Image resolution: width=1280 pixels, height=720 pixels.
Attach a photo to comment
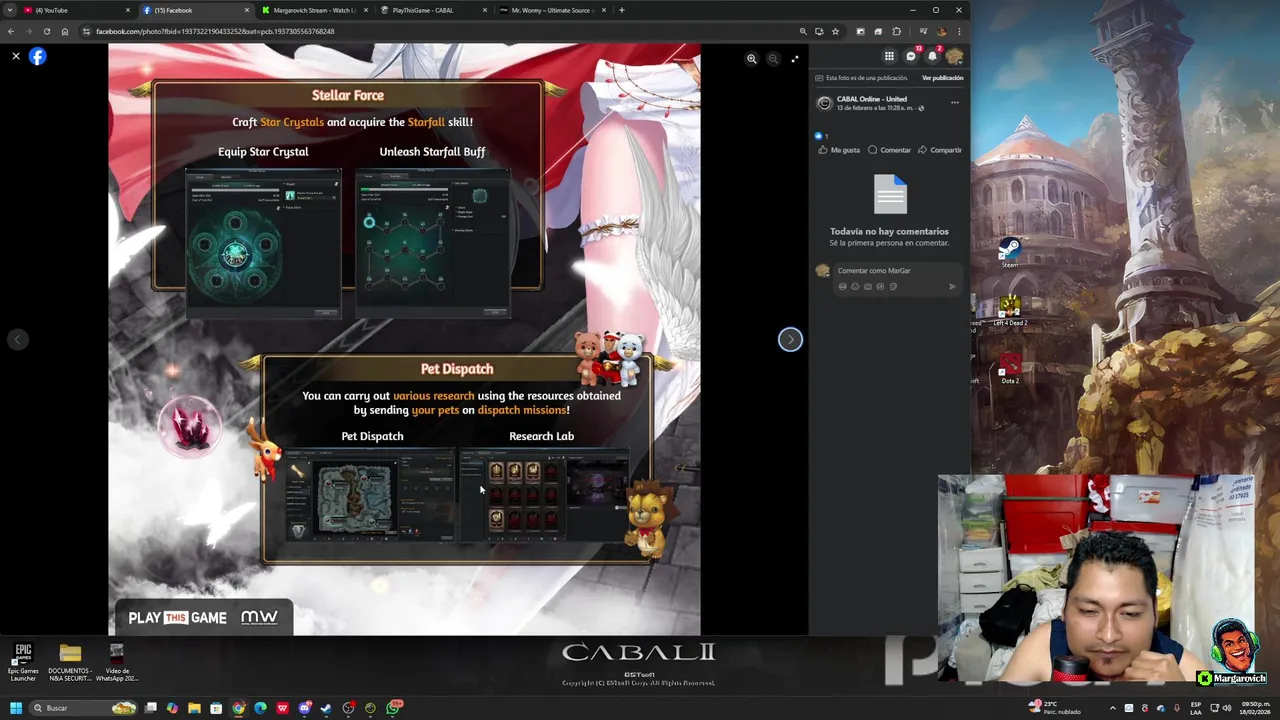[868, 287]
